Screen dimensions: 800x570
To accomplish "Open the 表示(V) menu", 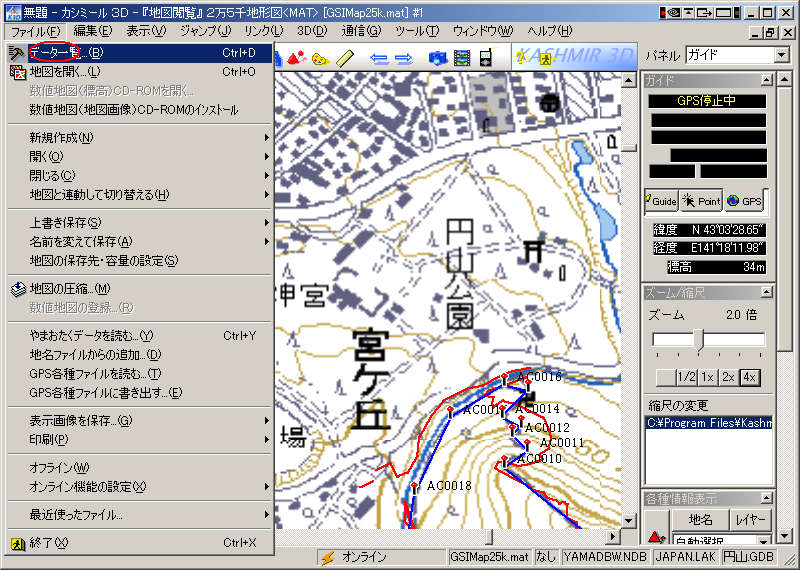I will (x=146, y=31).
